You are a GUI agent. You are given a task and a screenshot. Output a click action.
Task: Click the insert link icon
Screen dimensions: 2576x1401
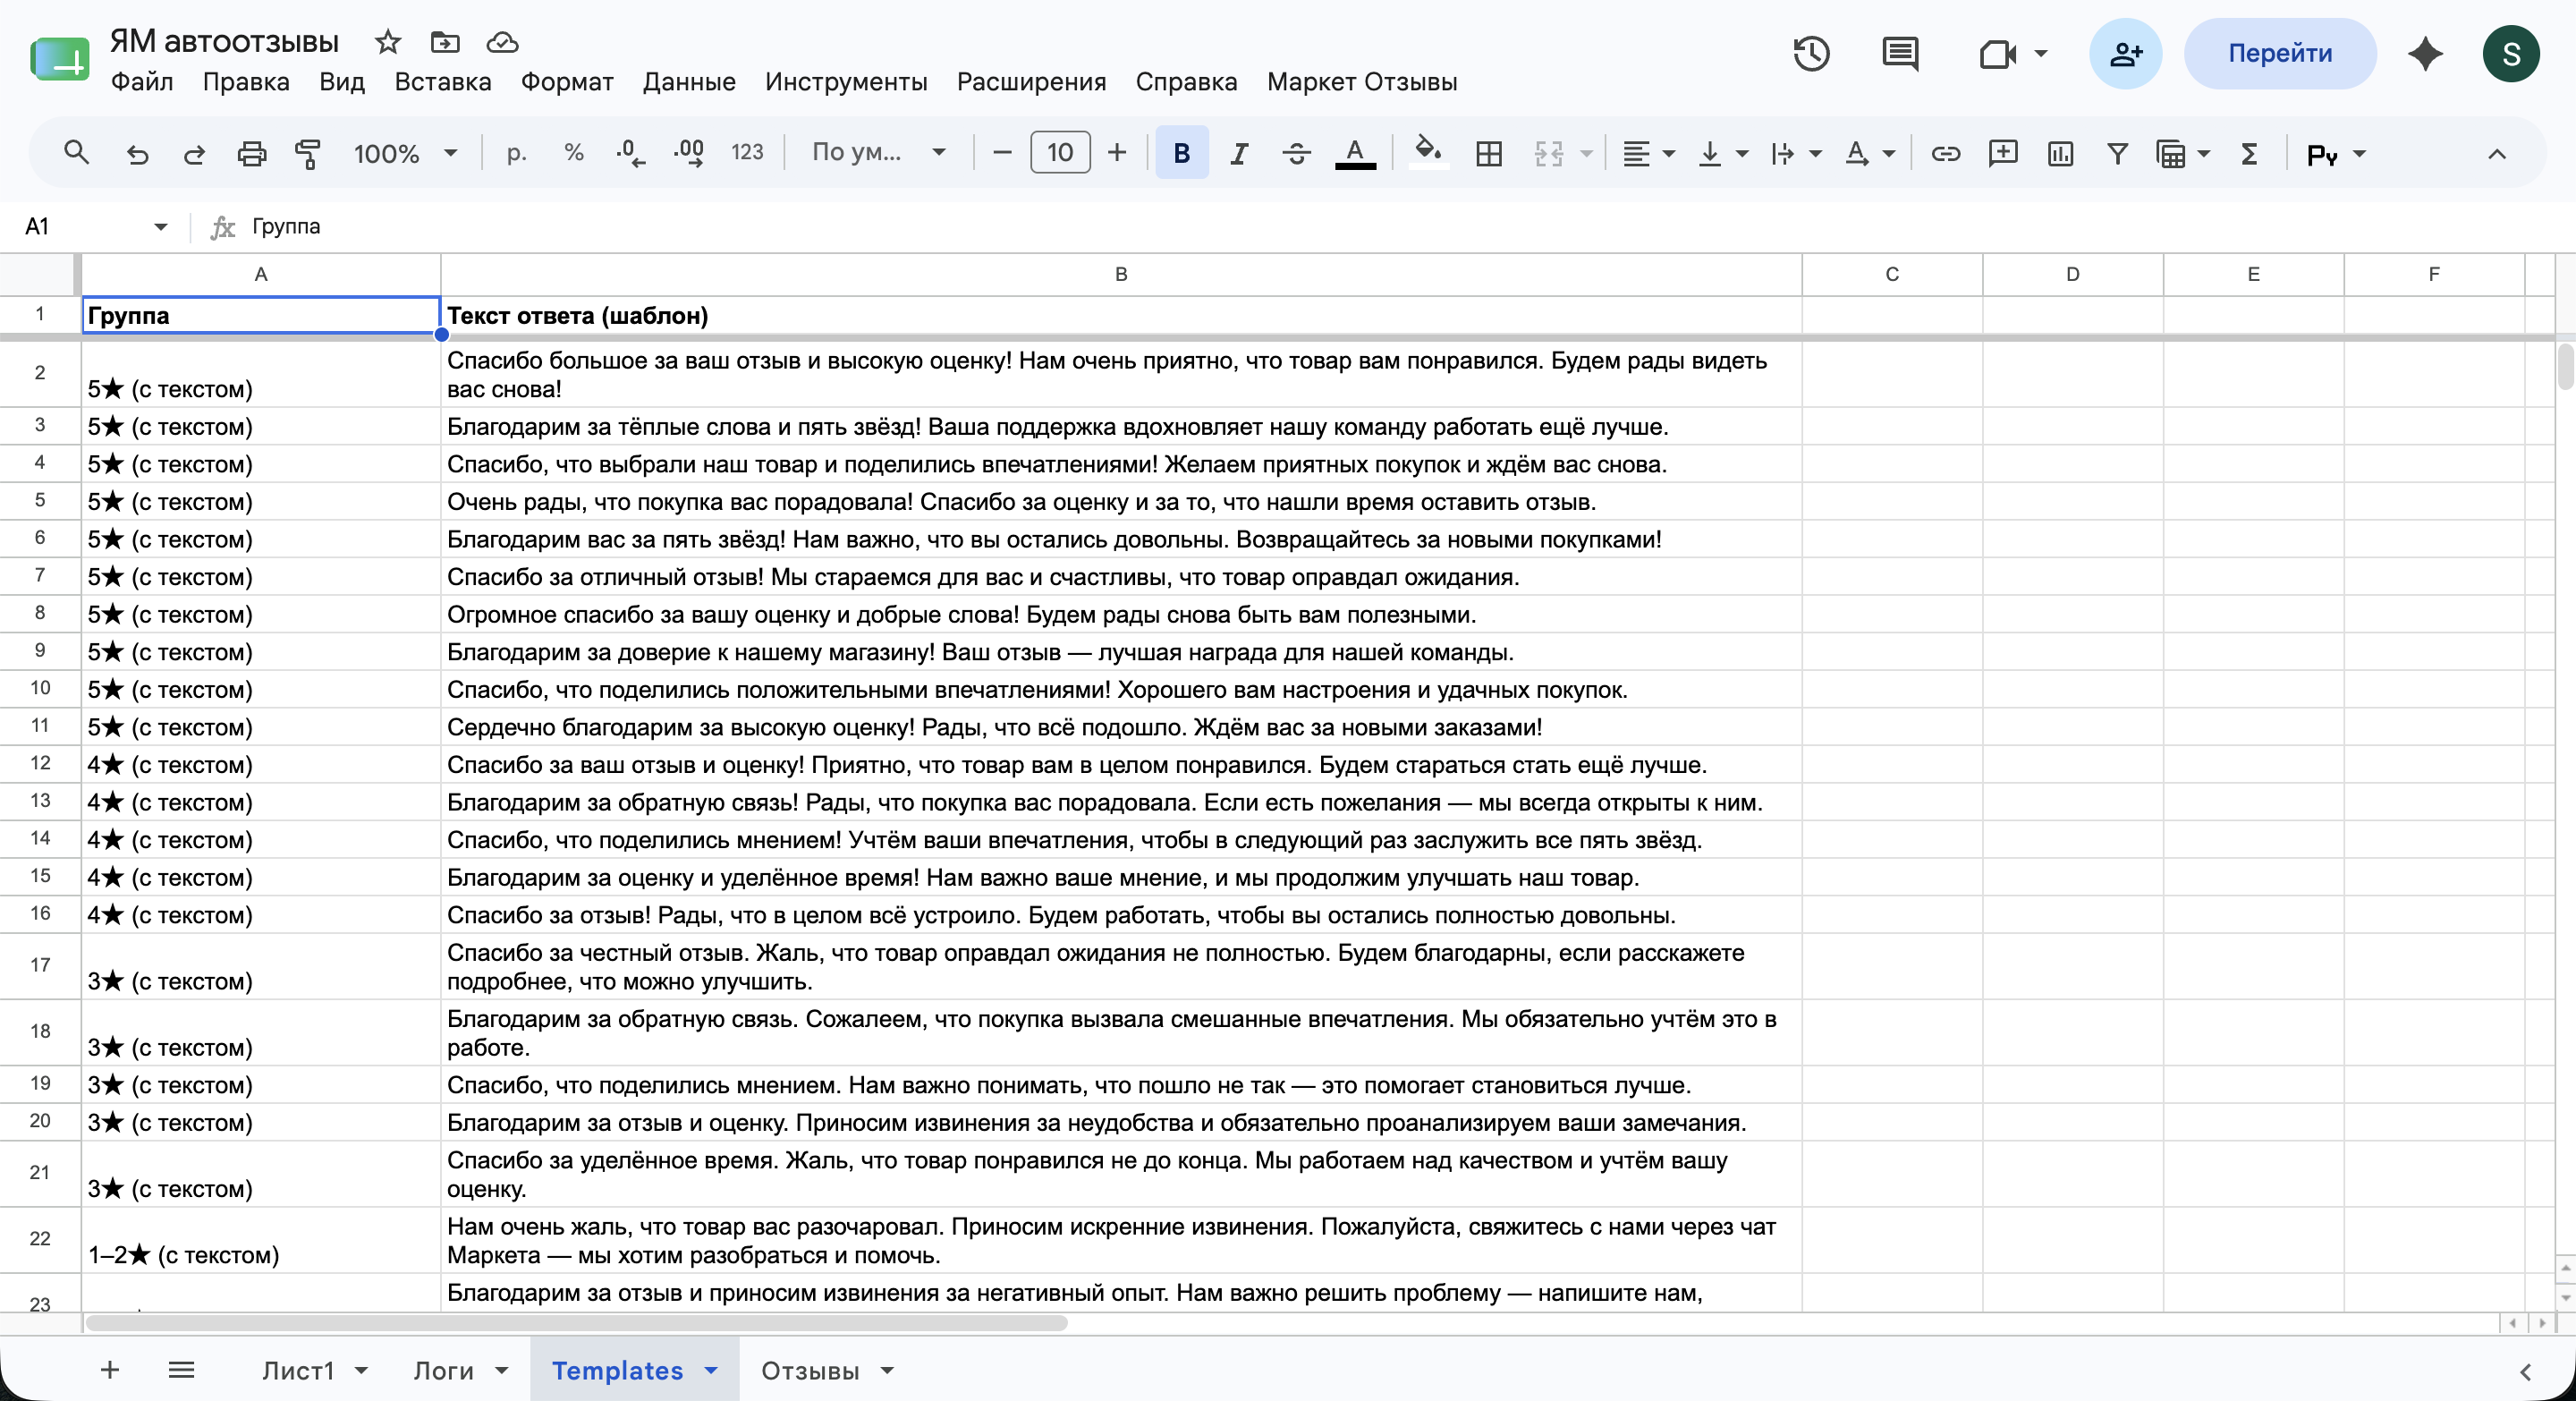1945,153
